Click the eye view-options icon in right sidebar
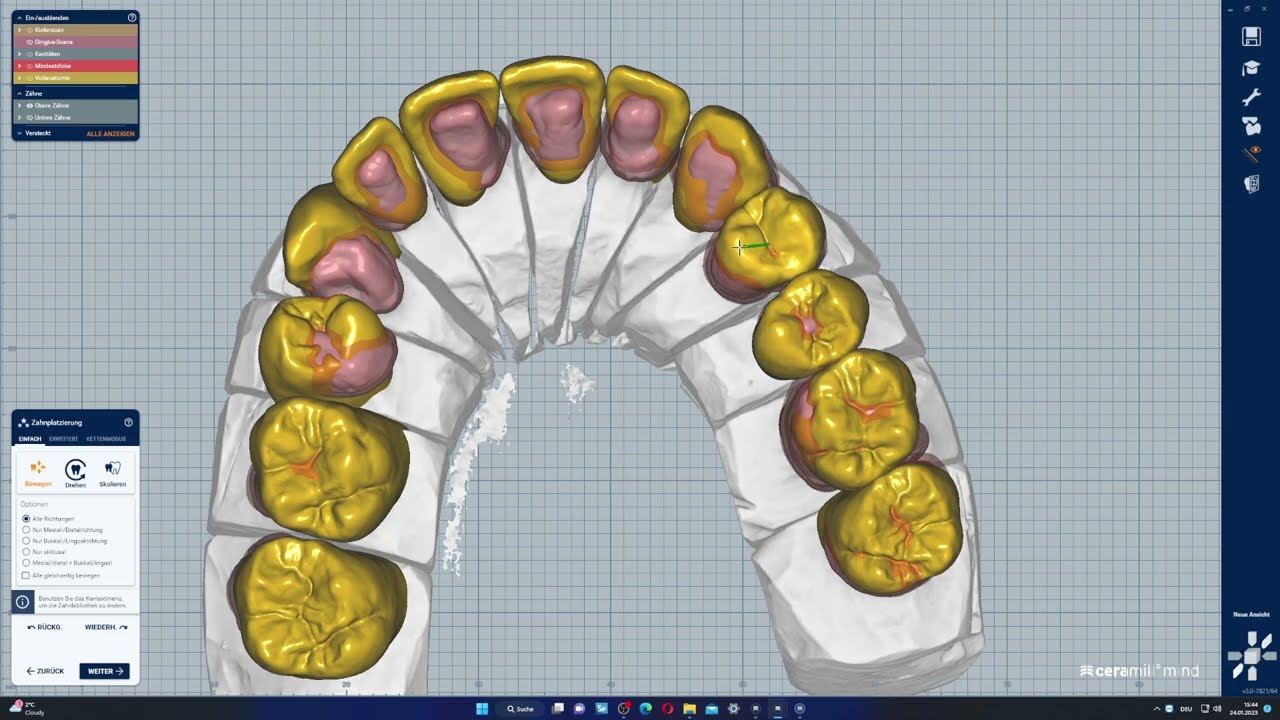 (1251, 154)
